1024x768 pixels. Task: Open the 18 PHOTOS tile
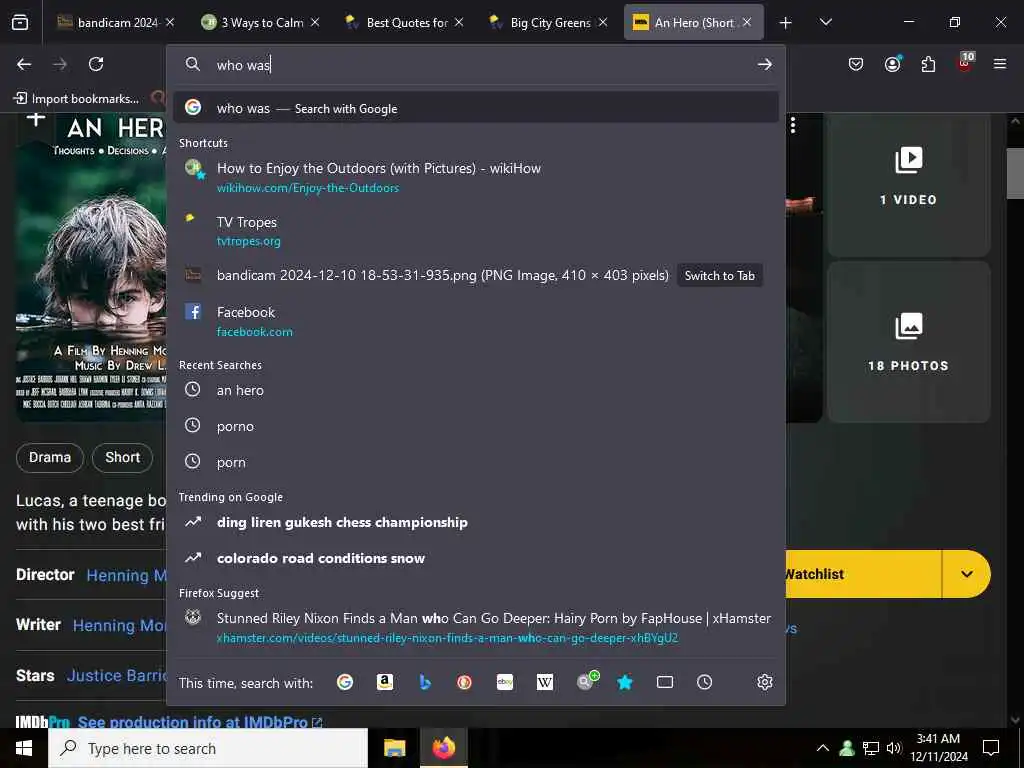coord(908,342)
